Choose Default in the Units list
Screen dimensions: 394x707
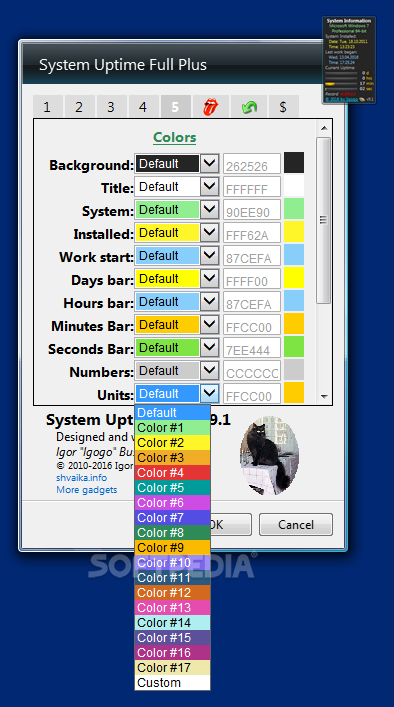point(173,412)
